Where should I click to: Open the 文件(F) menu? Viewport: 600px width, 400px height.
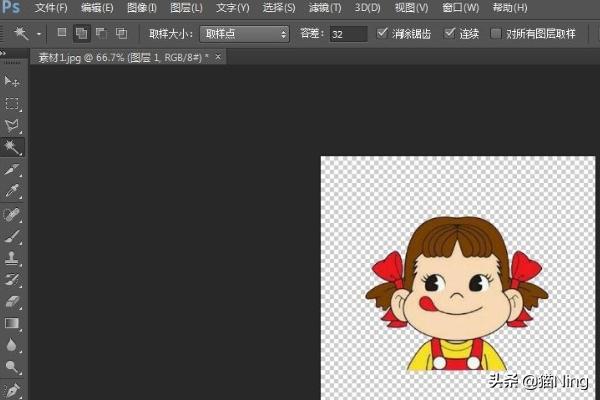click(x=51, y=8)
